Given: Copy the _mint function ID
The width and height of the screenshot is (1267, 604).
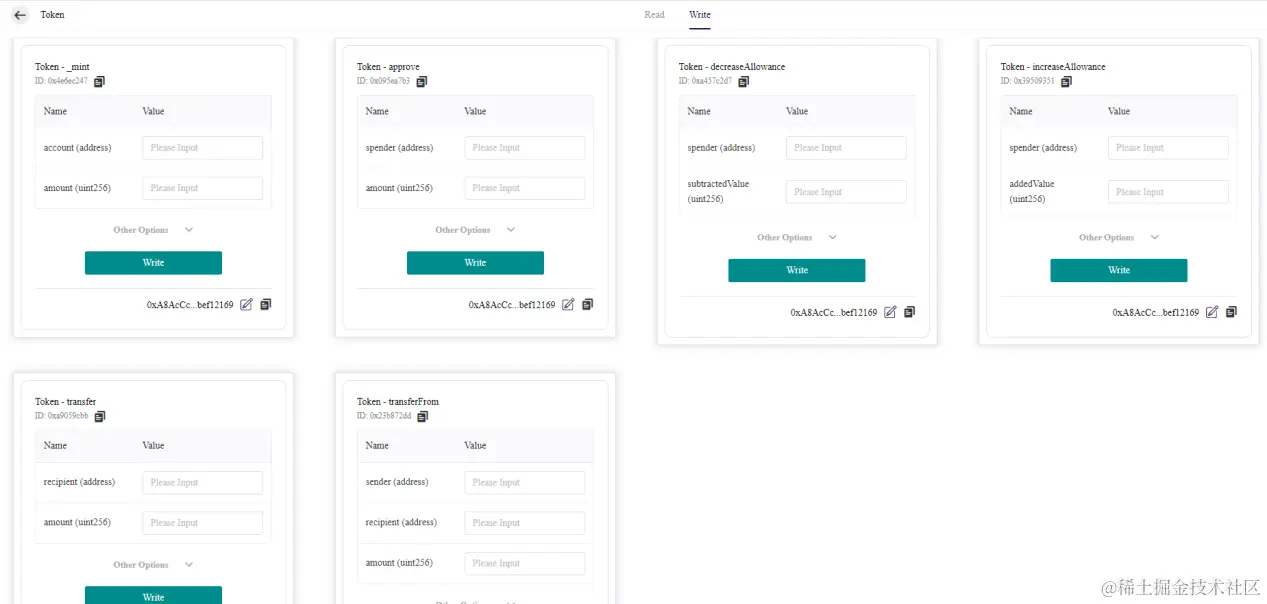Looking at the screenshot, I should pyautogui.click(x=99, y=81).
